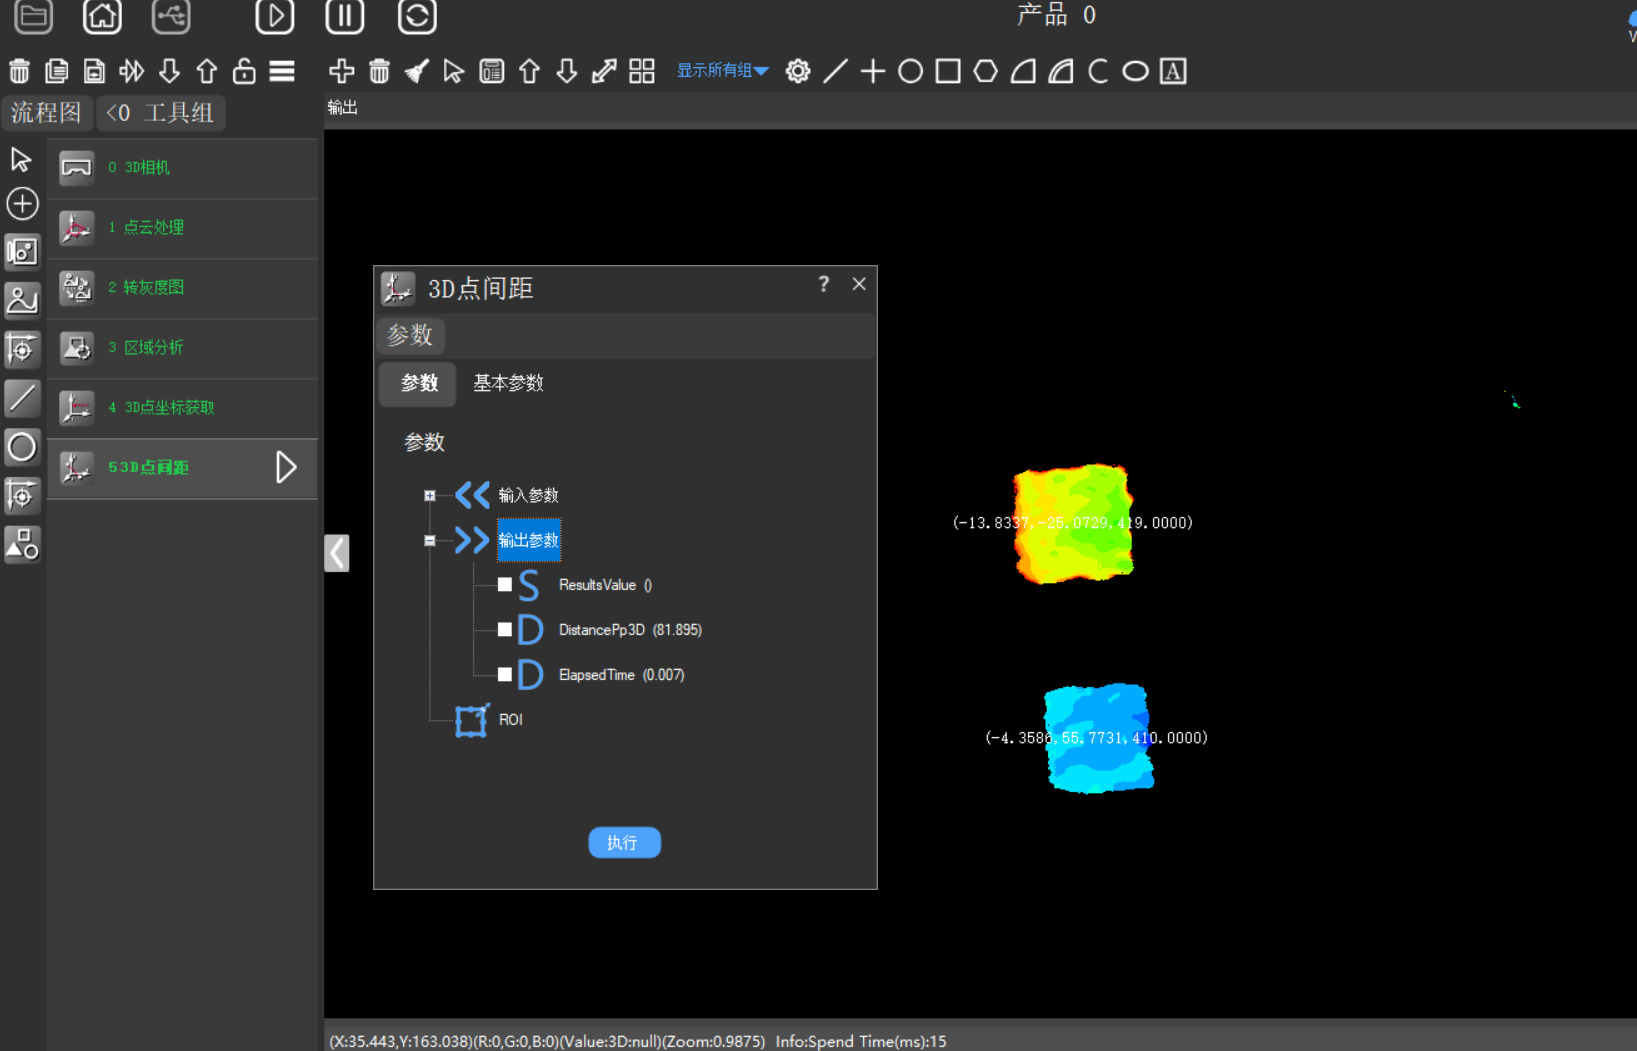Select the 1 点云处理 step

tap(183, 228)
